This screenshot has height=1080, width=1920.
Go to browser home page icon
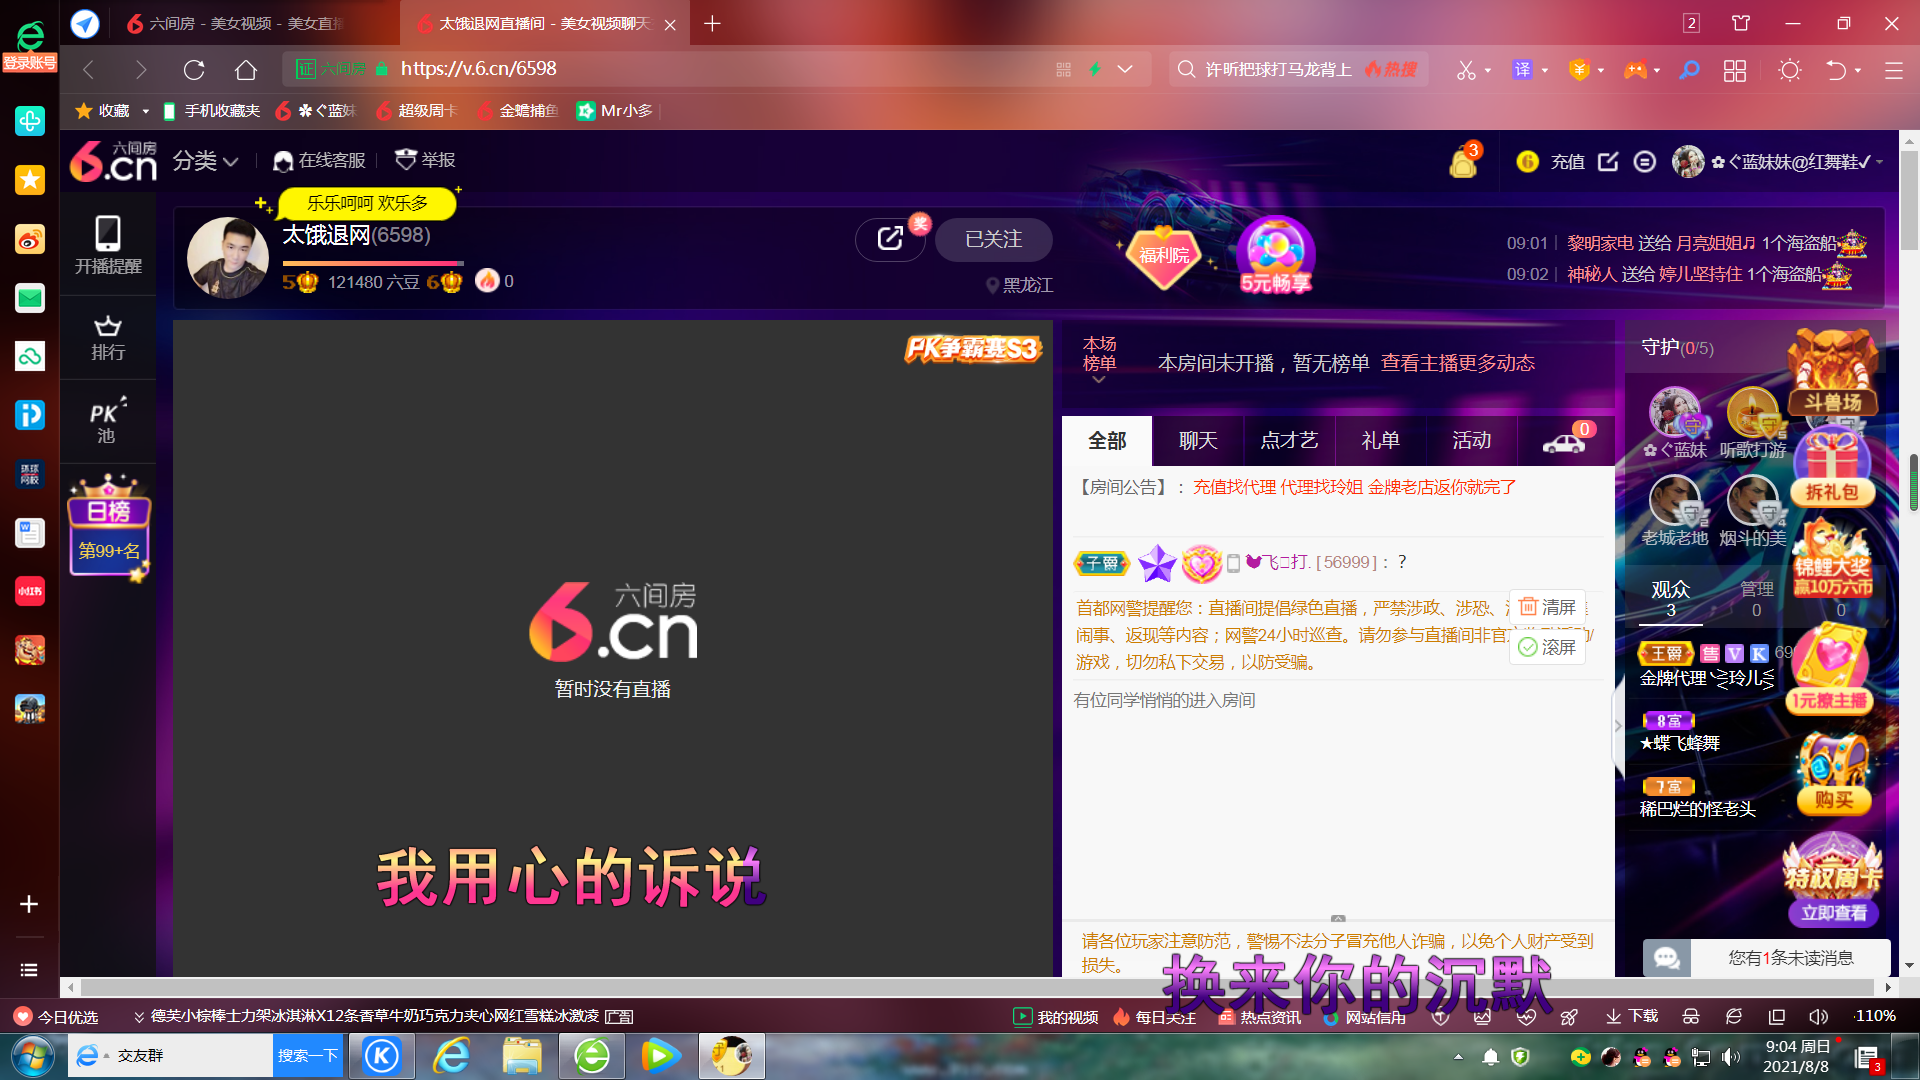[x=246, y=69]
